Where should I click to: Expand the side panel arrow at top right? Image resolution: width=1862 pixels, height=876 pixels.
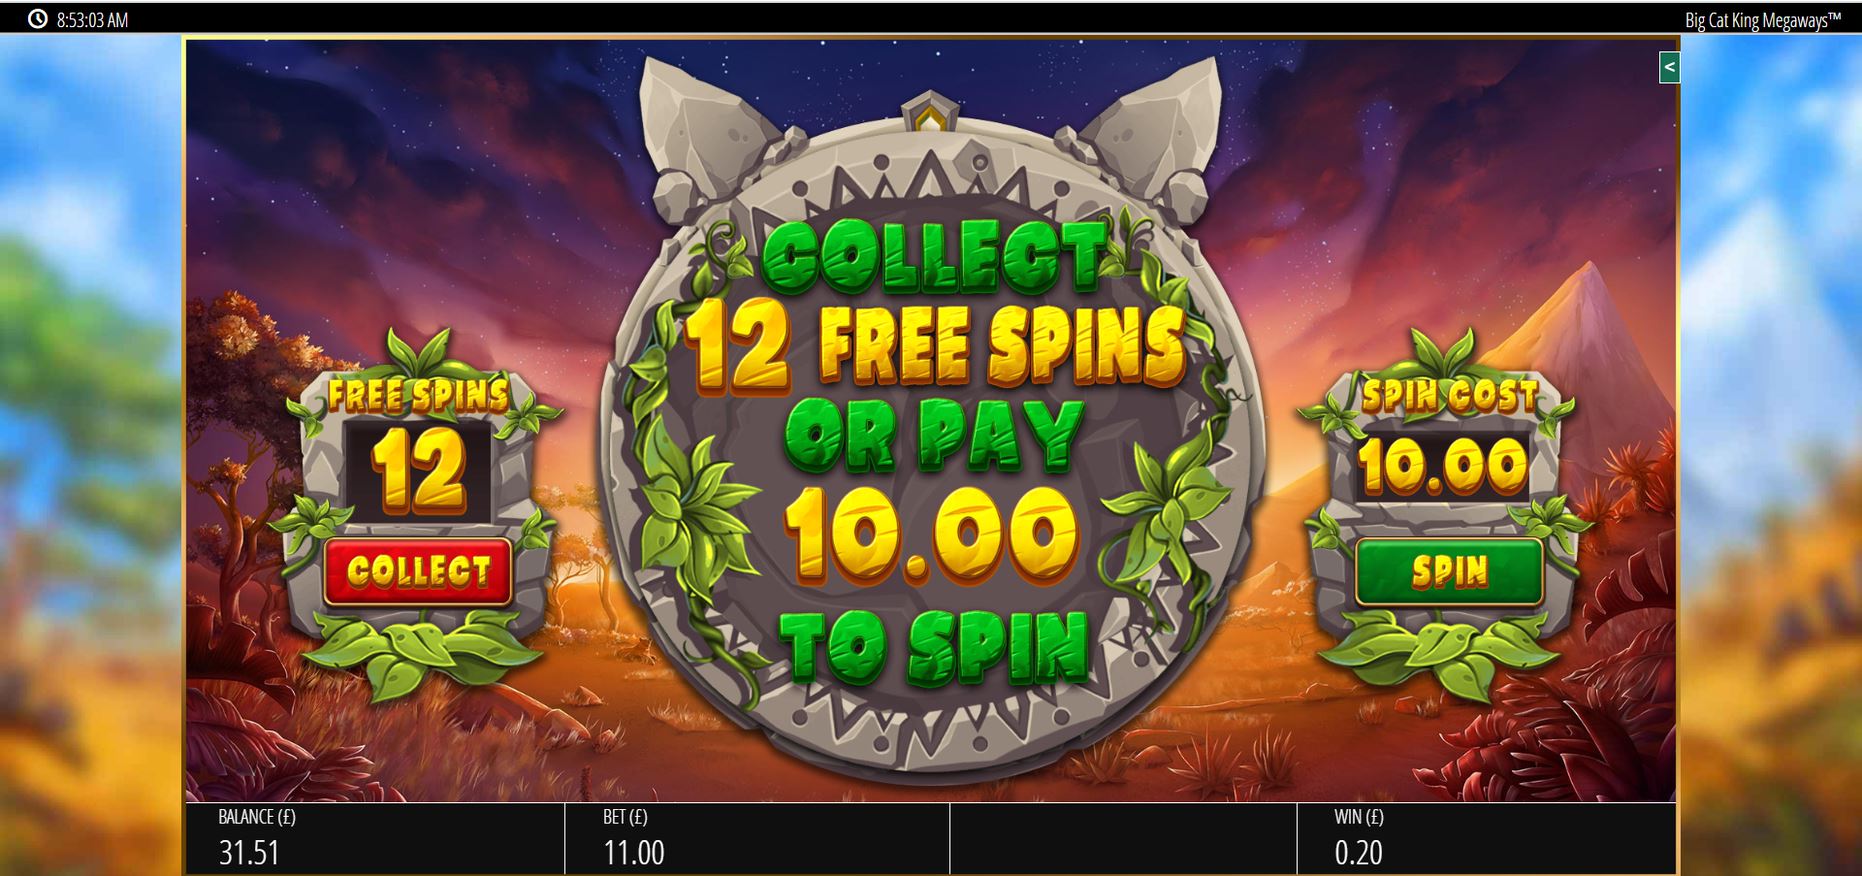tap(1669, 68)
